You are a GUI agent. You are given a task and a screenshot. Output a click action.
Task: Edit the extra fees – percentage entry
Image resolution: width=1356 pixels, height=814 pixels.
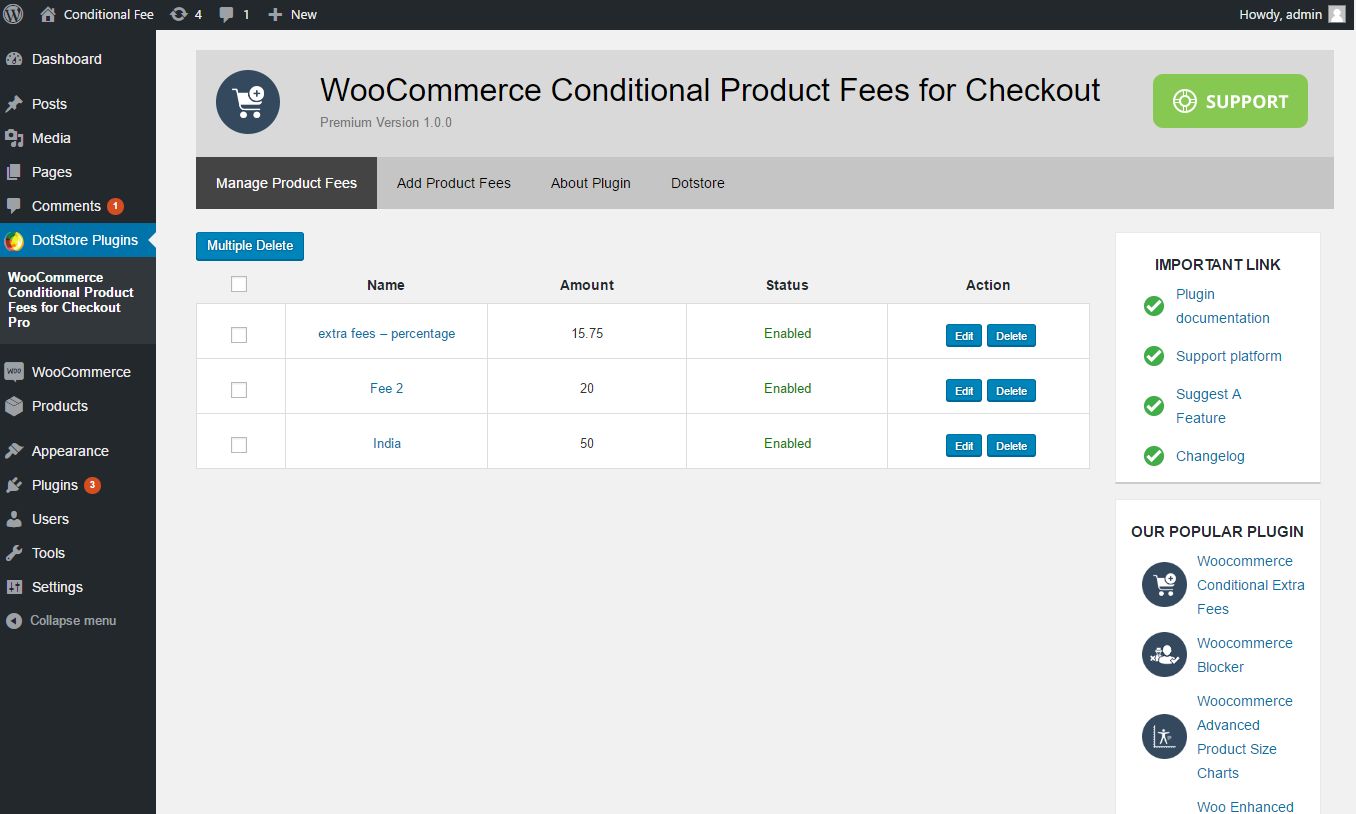click(964, 336)
